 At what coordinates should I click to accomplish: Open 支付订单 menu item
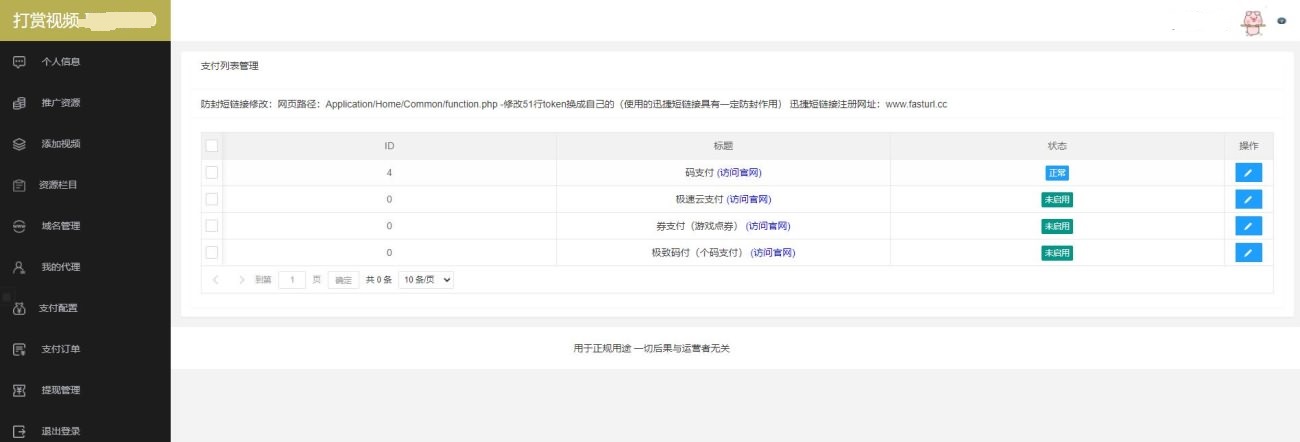(85, 349)
